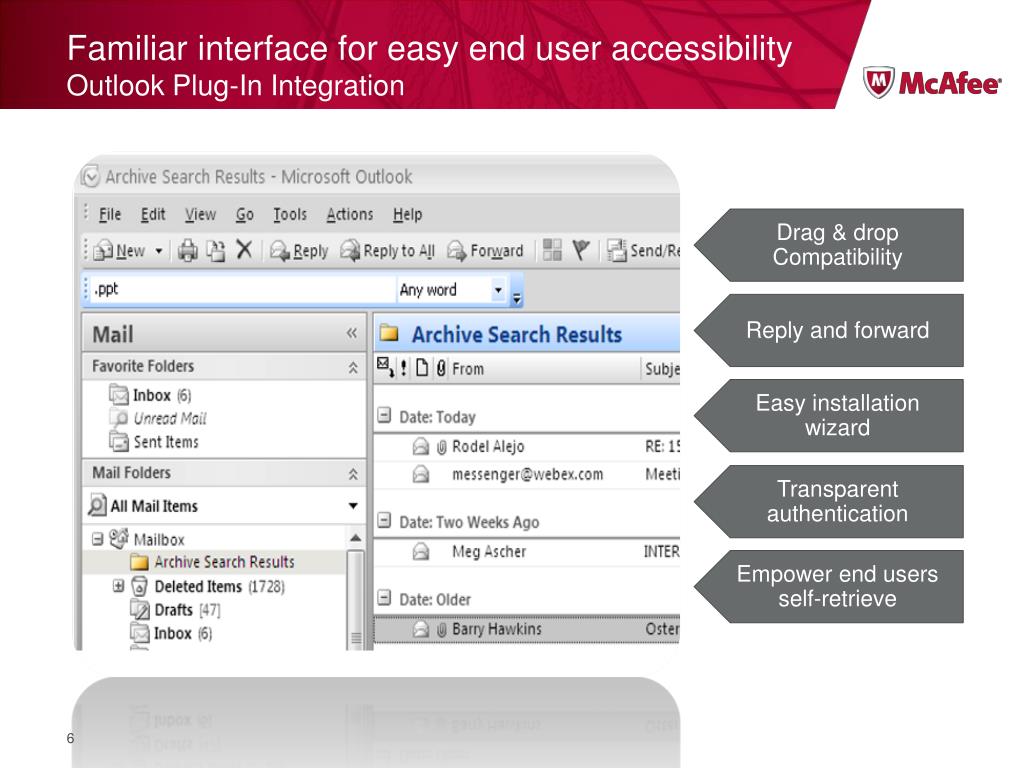
Task: Expand the Deleted Items folder node
Action: 118,586
